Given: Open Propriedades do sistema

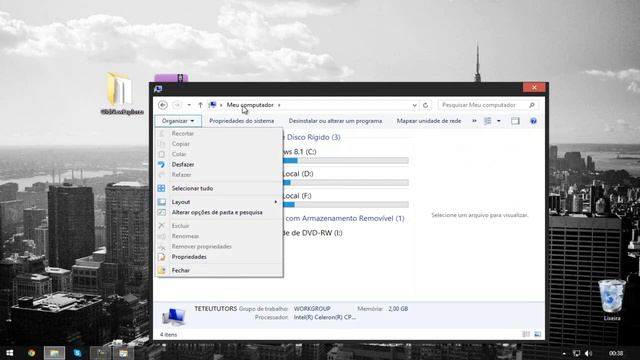Looking at the screenshot, I should pyautogui.click(x=242, y=121).
